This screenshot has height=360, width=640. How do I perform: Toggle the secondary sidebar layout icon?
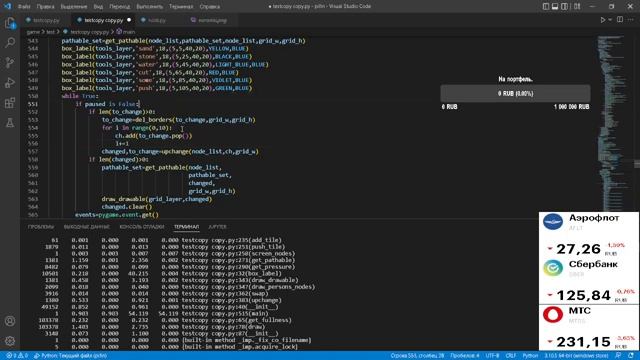coord(564,7)
